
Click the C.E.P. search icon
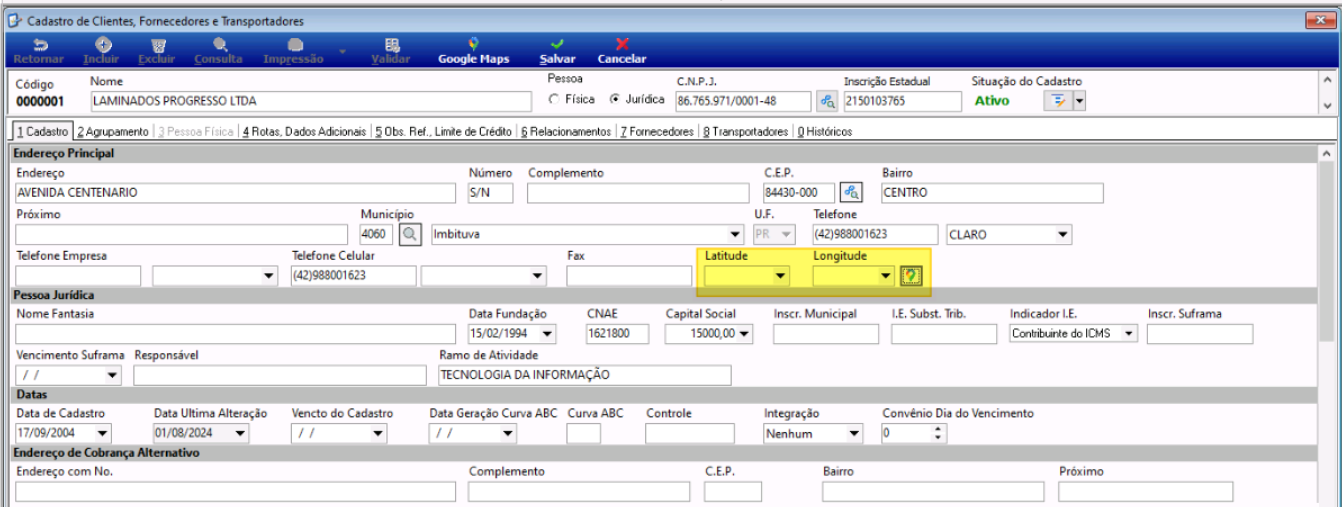[852, 193]
